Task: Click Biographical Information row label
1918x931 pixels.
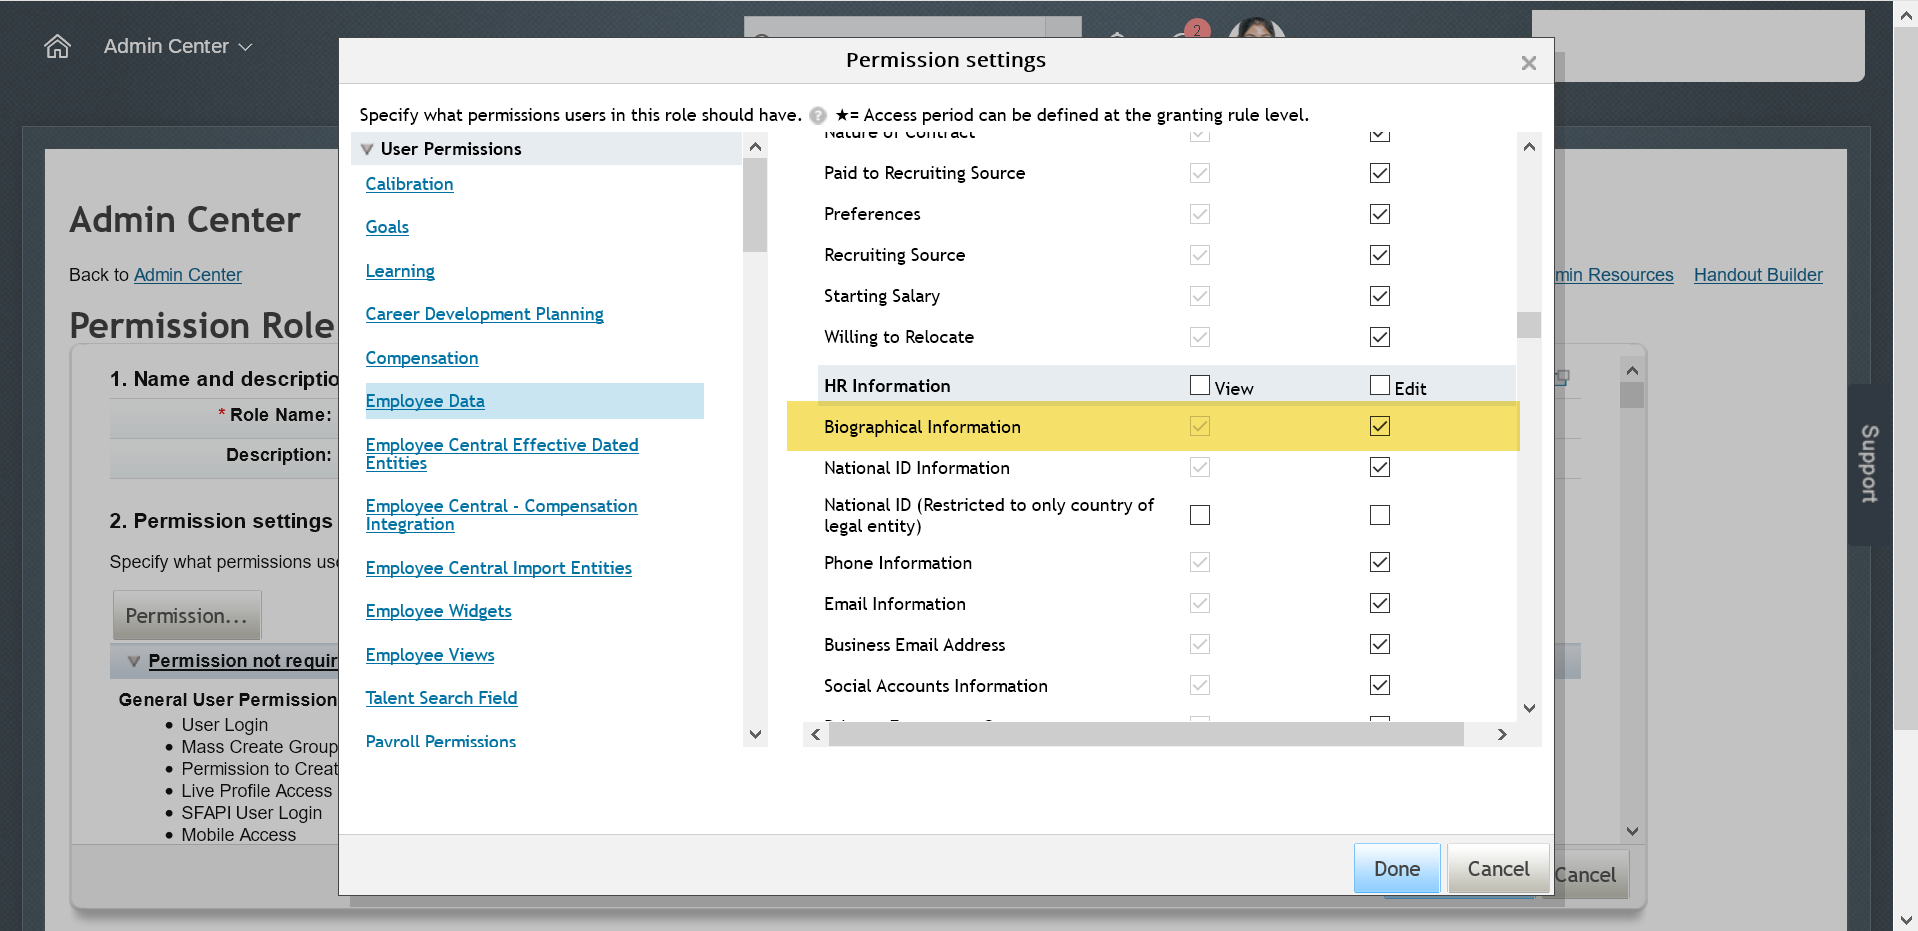Action: coord(922,427)
